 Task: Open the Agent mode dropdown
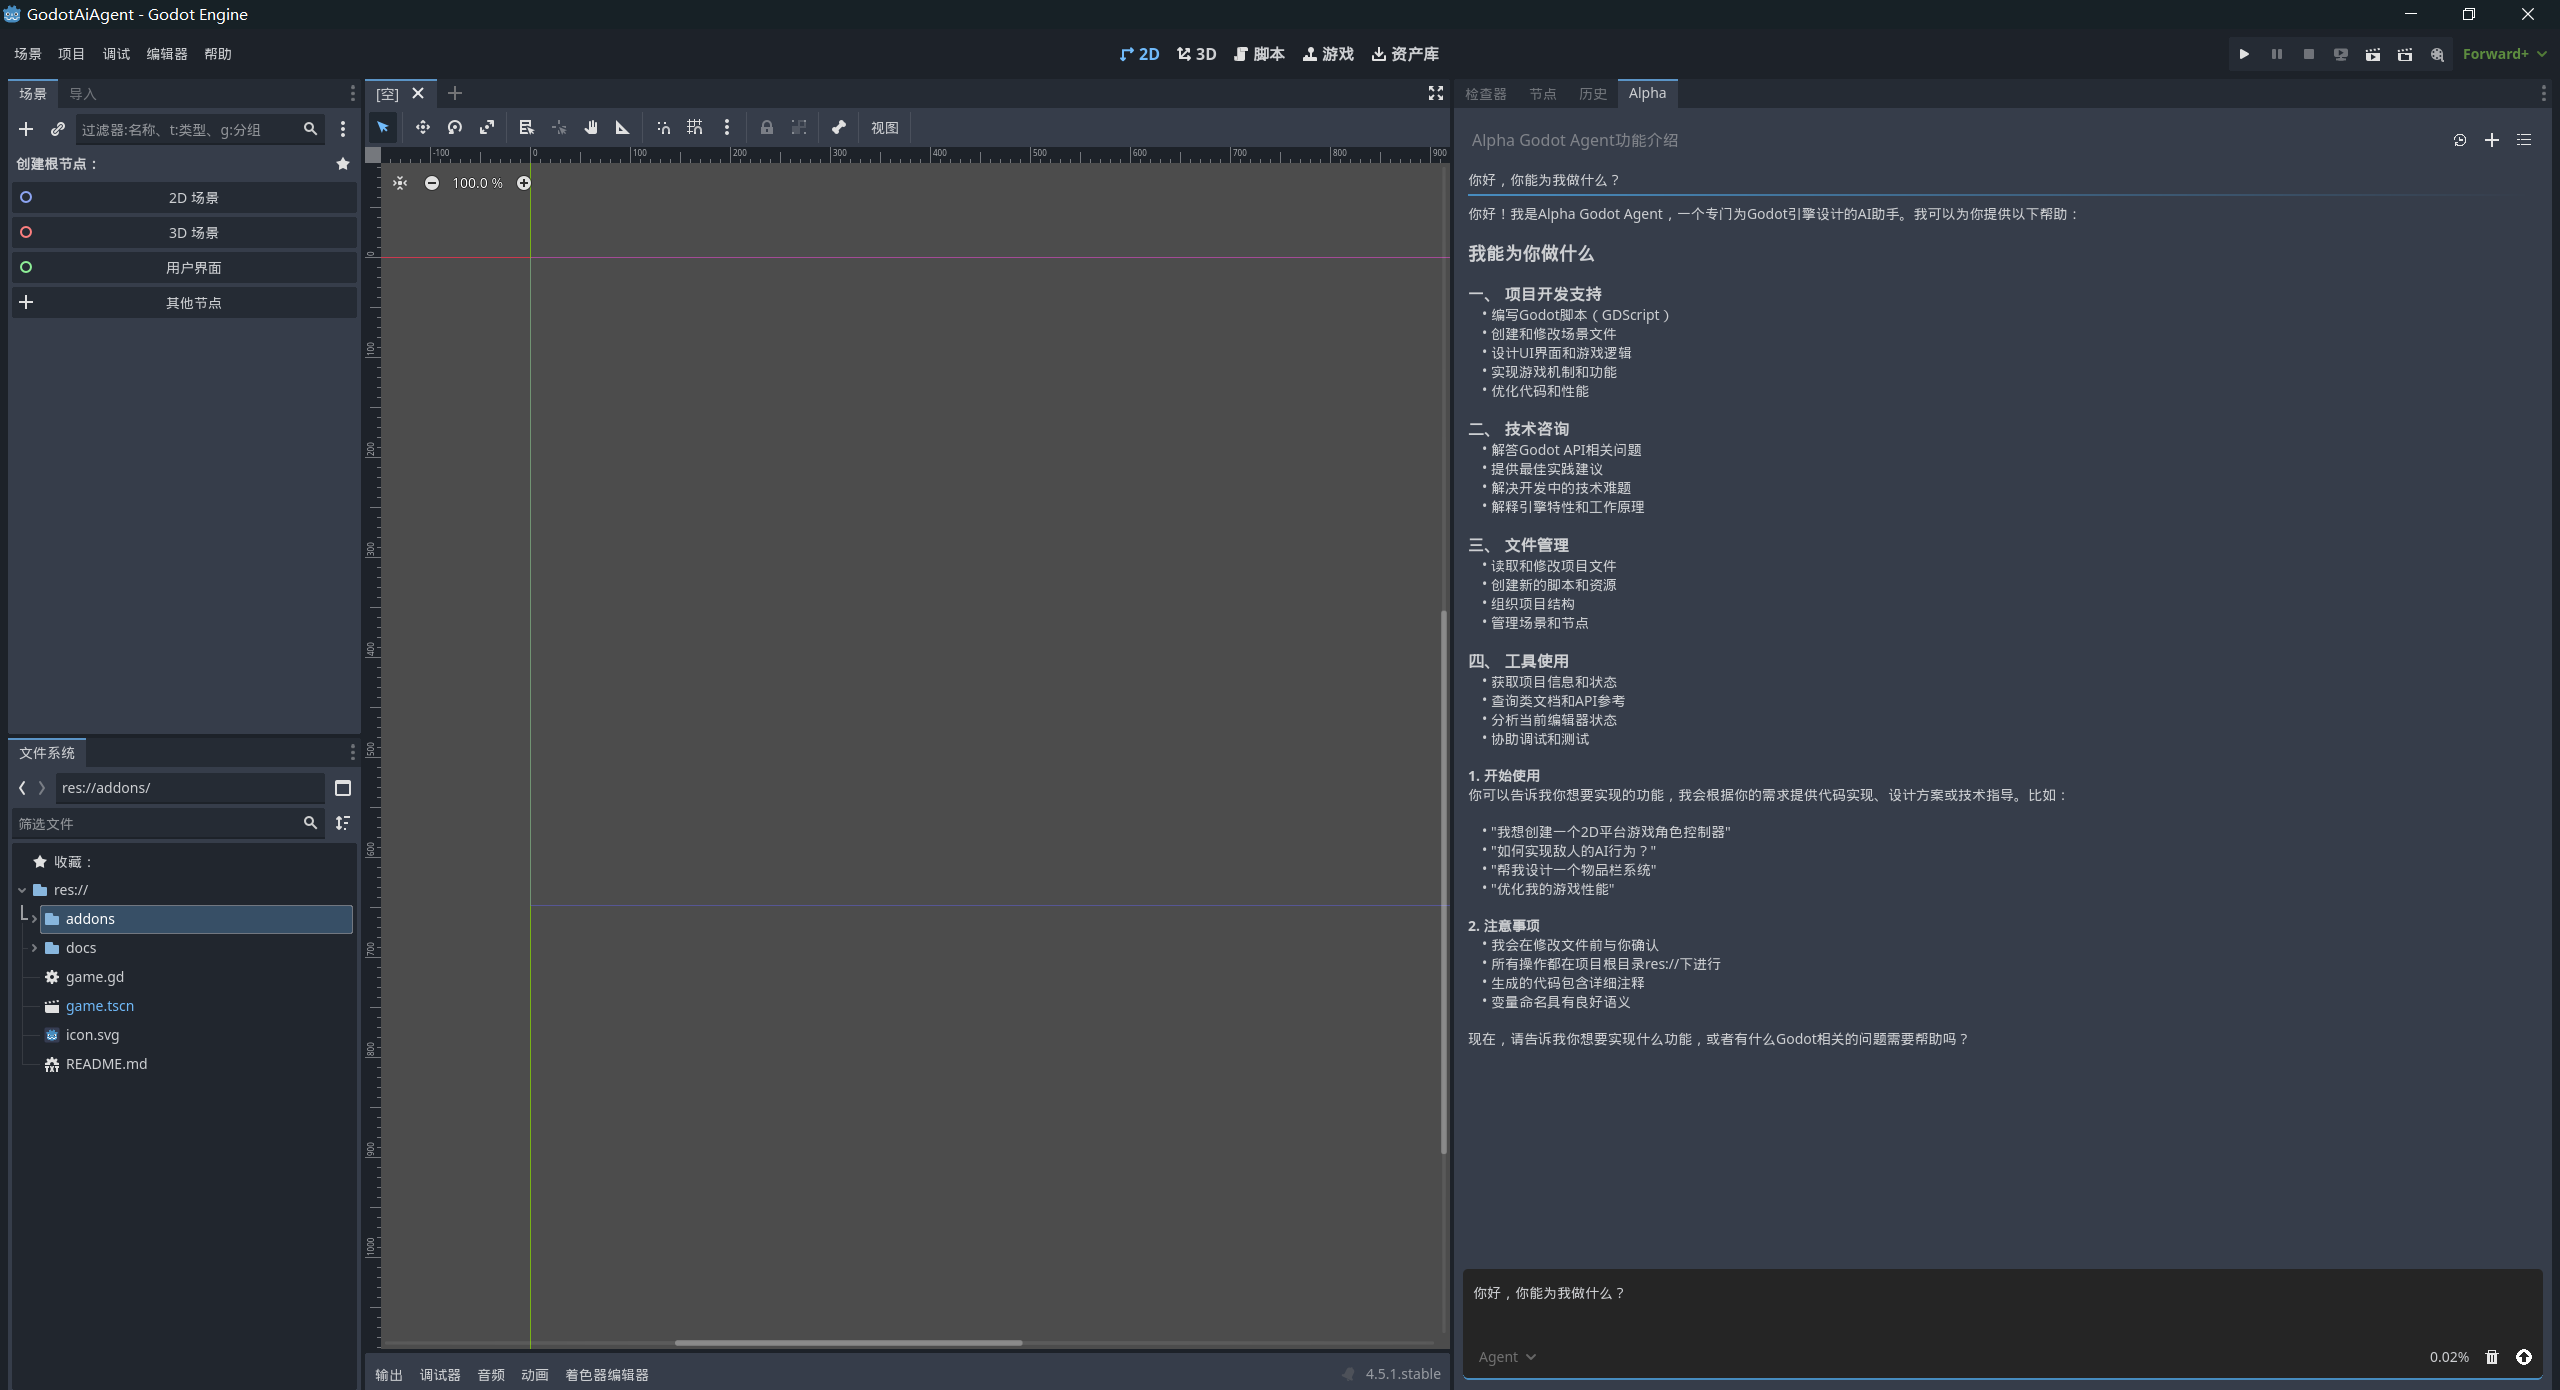(1506, 1357)
